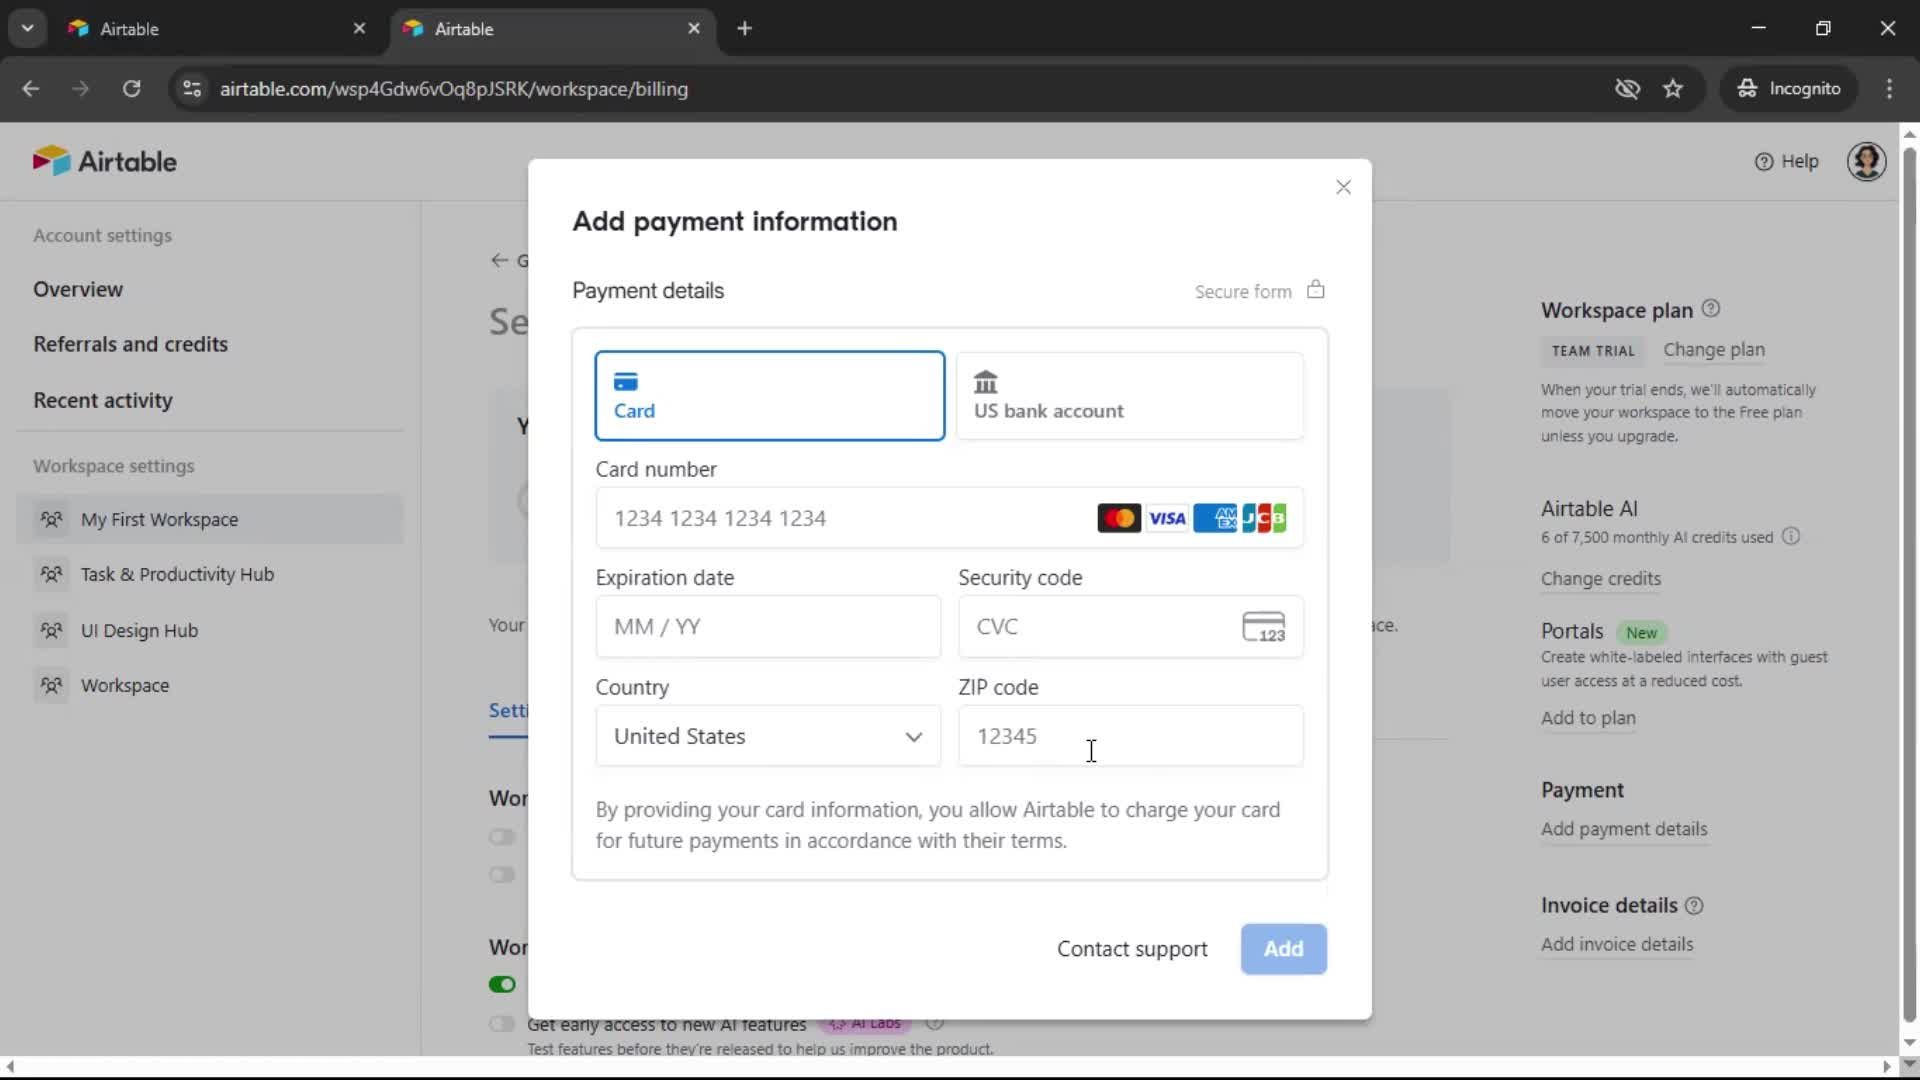Image resolution: width=1920 pixels, height=1080 pixels.
Task: Click the Airtable logo
Action: pos(104,161)
